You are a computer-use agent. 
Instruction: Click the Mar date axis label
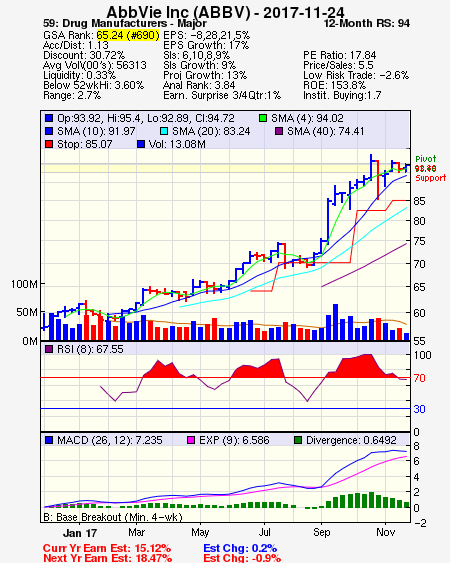[136, 532]
